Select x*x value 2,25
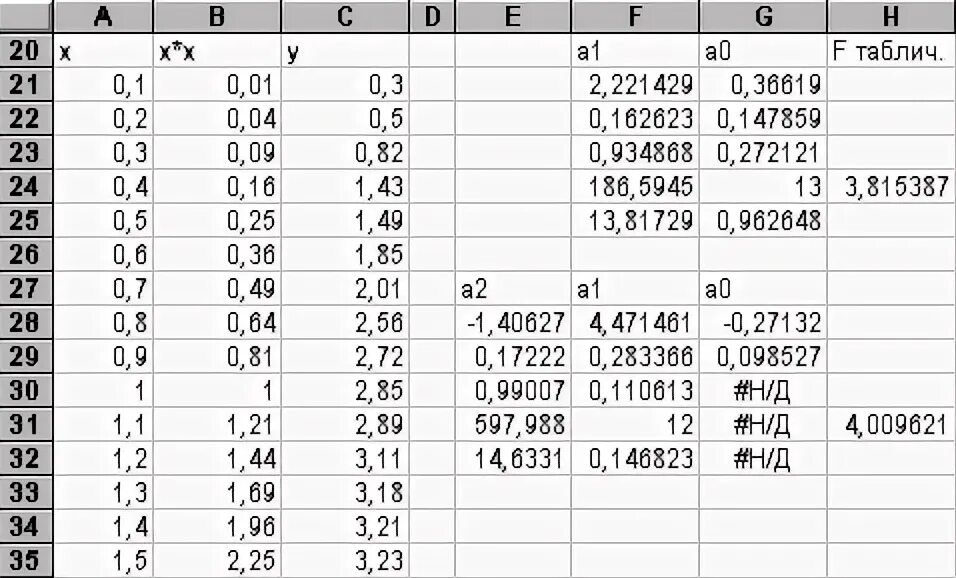The height and width of the screenshot is (578, 956). pyautogui.click(x=217, y=560)
